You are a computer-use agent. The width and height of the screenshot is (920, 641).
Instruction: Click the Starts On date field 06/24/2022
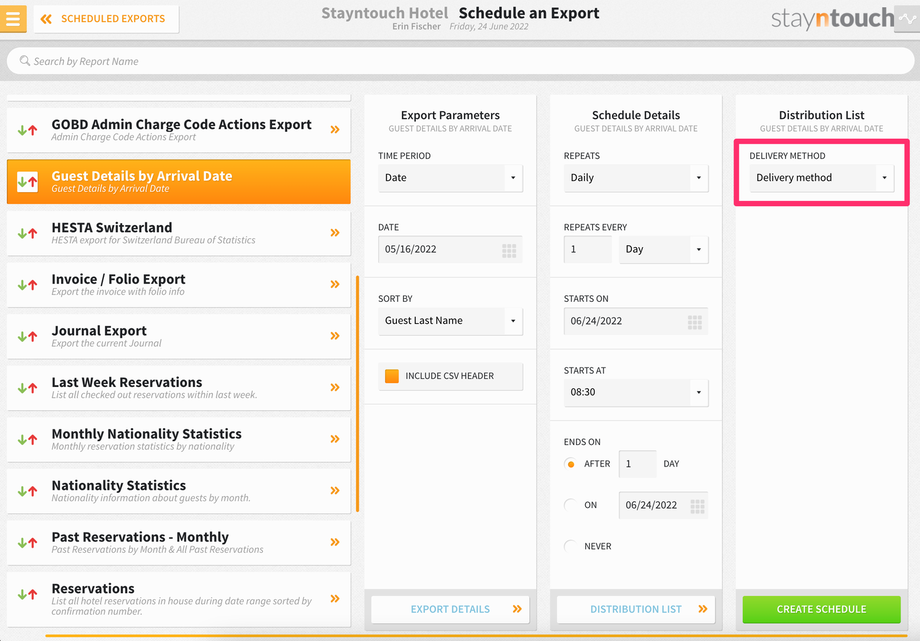(x=636, y=321)
